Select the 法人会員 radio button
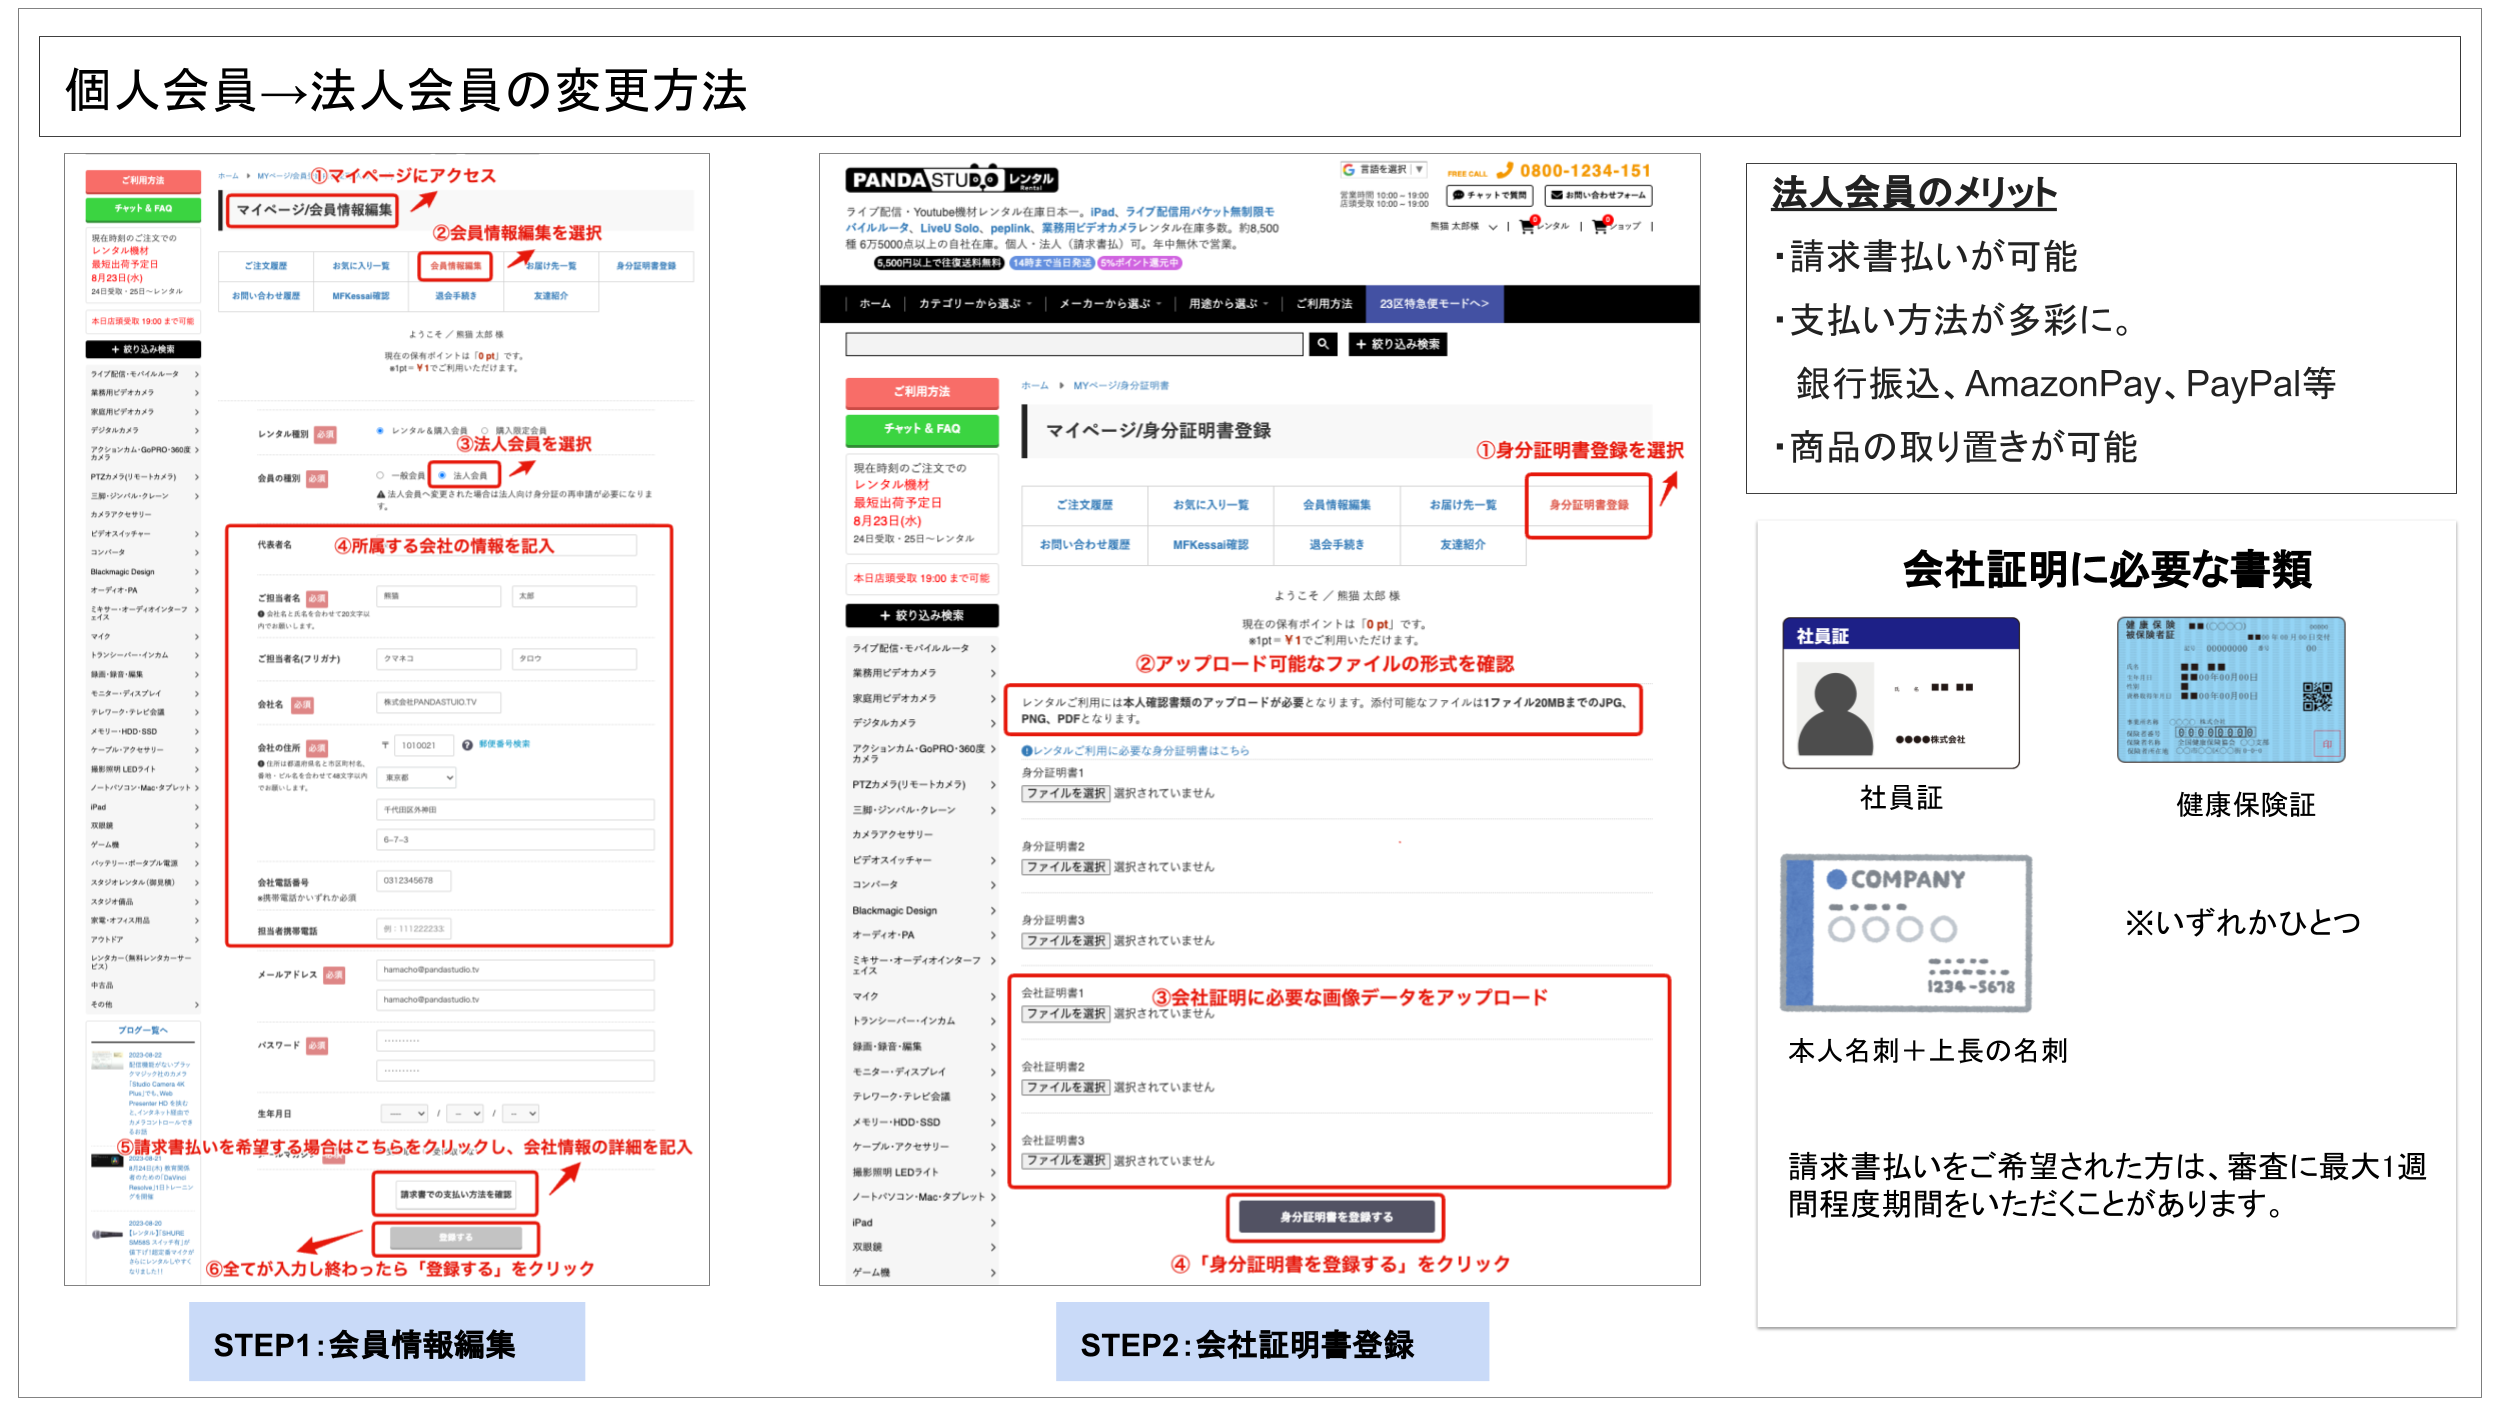This screenshot has width=2500, height=1406. tap(442, 475)
